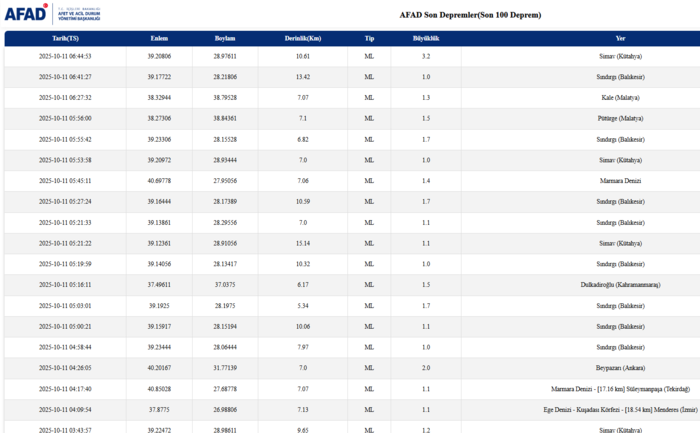This screenshot has width=700, height=433.
Task: Click the 05:45:11 Marmara Denizi row timestamp
Action: 65,181
